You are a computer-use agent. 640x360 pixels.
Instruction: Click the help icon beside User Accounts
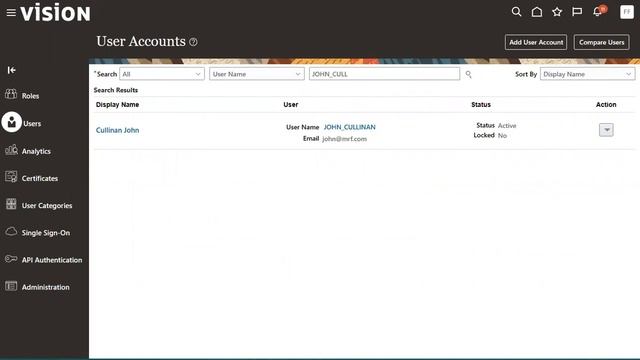pos(193,42)
